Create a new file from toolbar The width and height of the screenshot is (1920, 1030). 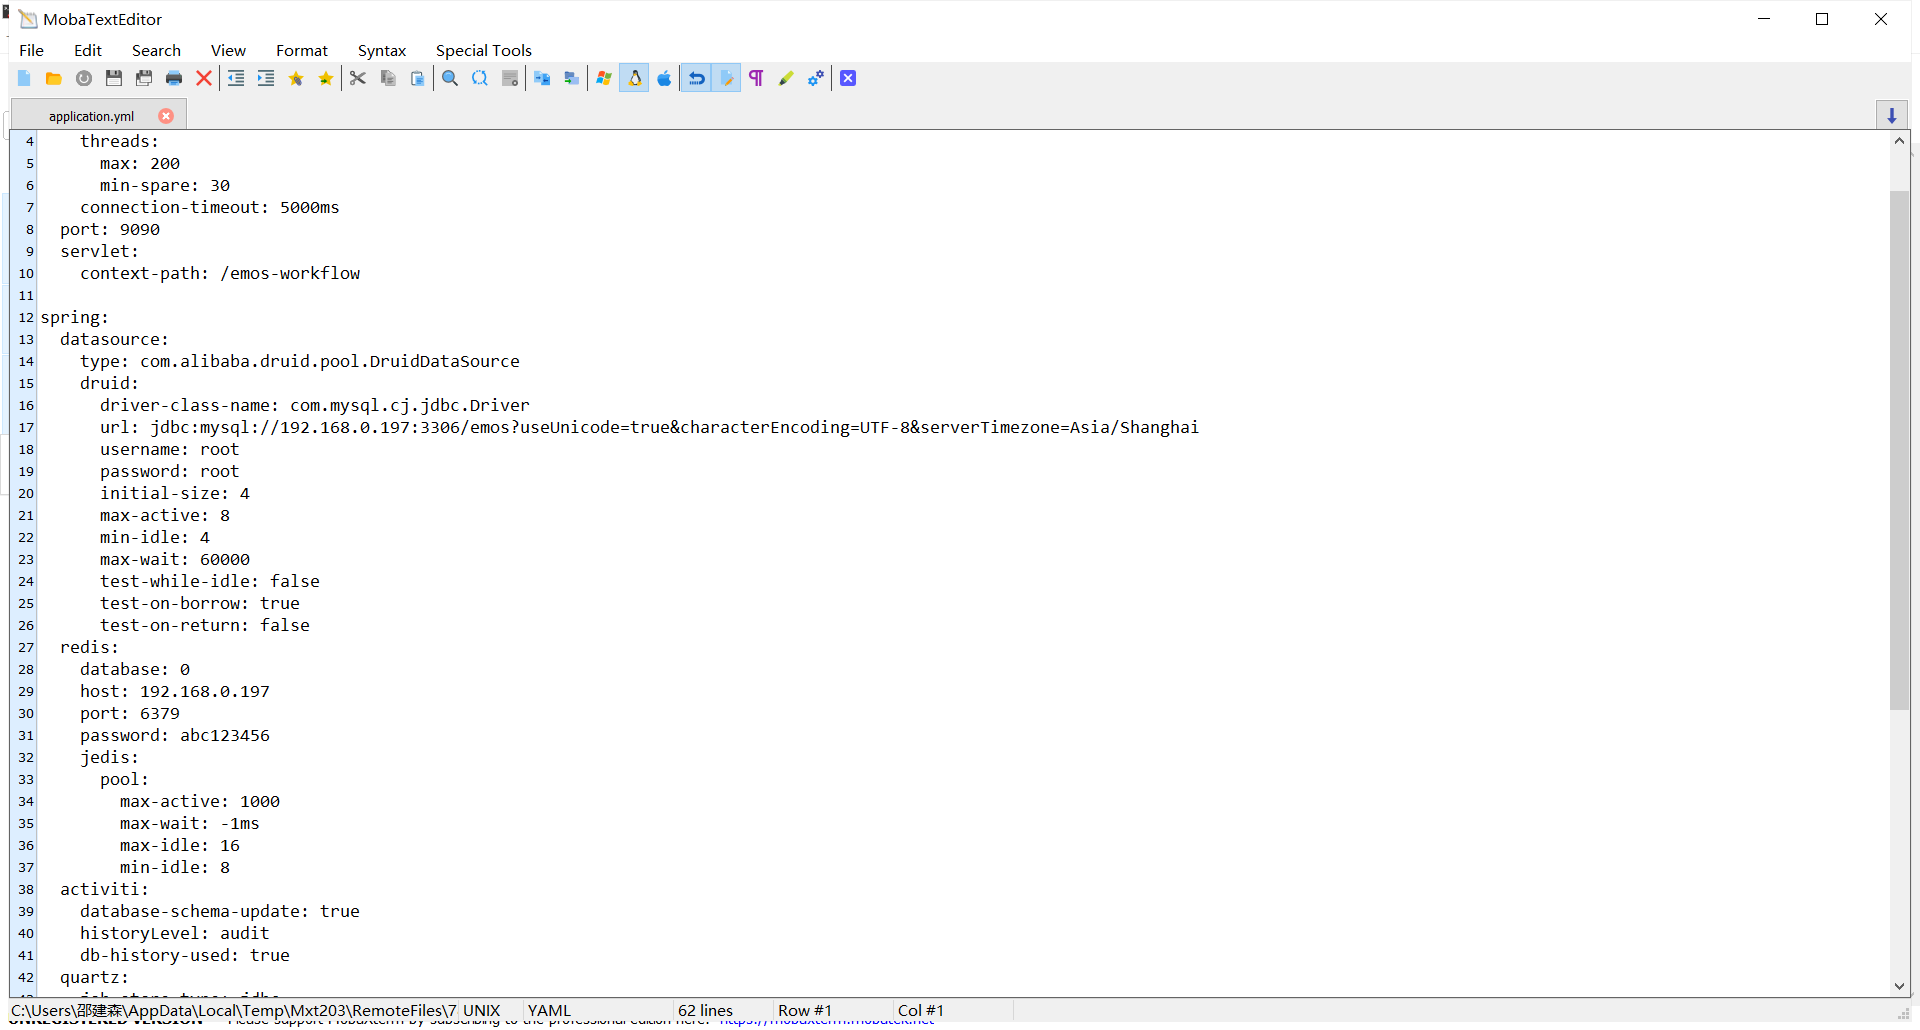pyautogui.click(x=24, y=78)
